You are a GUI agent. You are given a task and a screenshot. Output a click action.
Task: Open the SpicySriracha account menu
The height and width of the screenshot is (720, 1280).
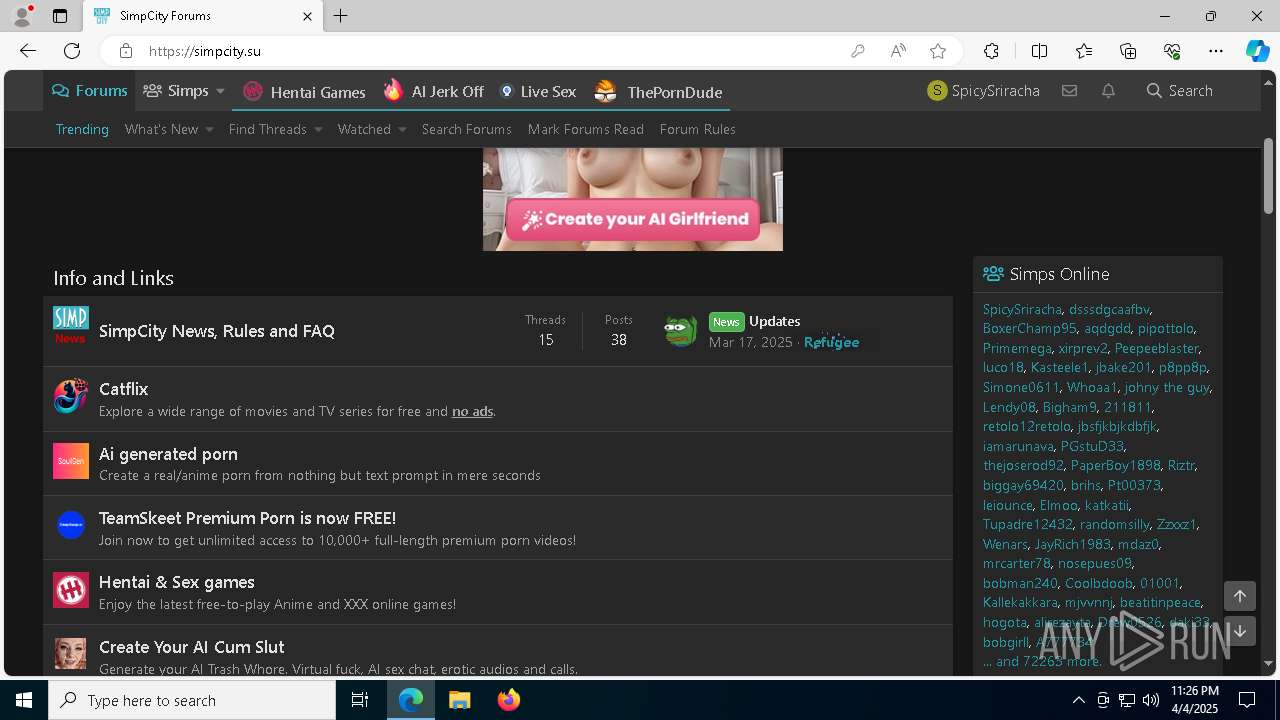pos(984,91)
